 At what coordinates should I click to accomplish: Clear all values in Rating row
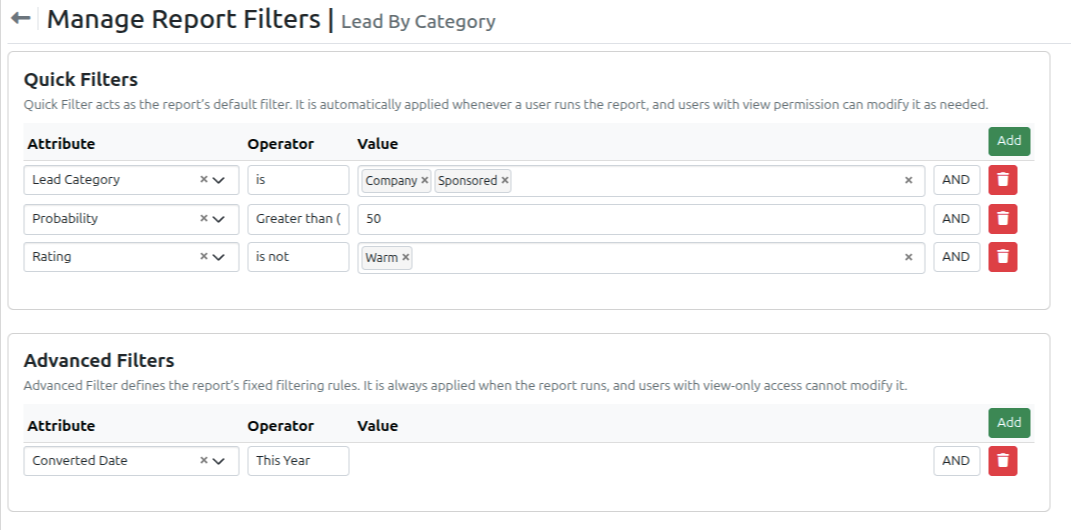pos(908,257)
